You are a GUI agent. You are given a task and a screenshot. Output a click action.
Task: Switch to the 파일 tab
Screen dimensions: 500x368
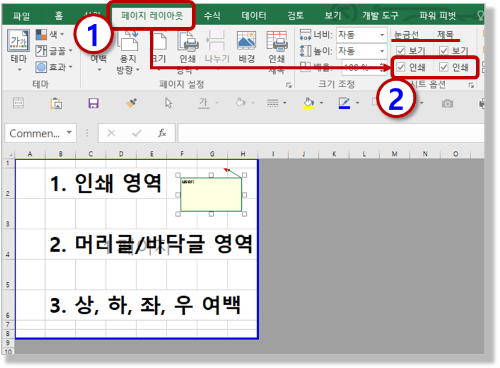pos(21,16)
